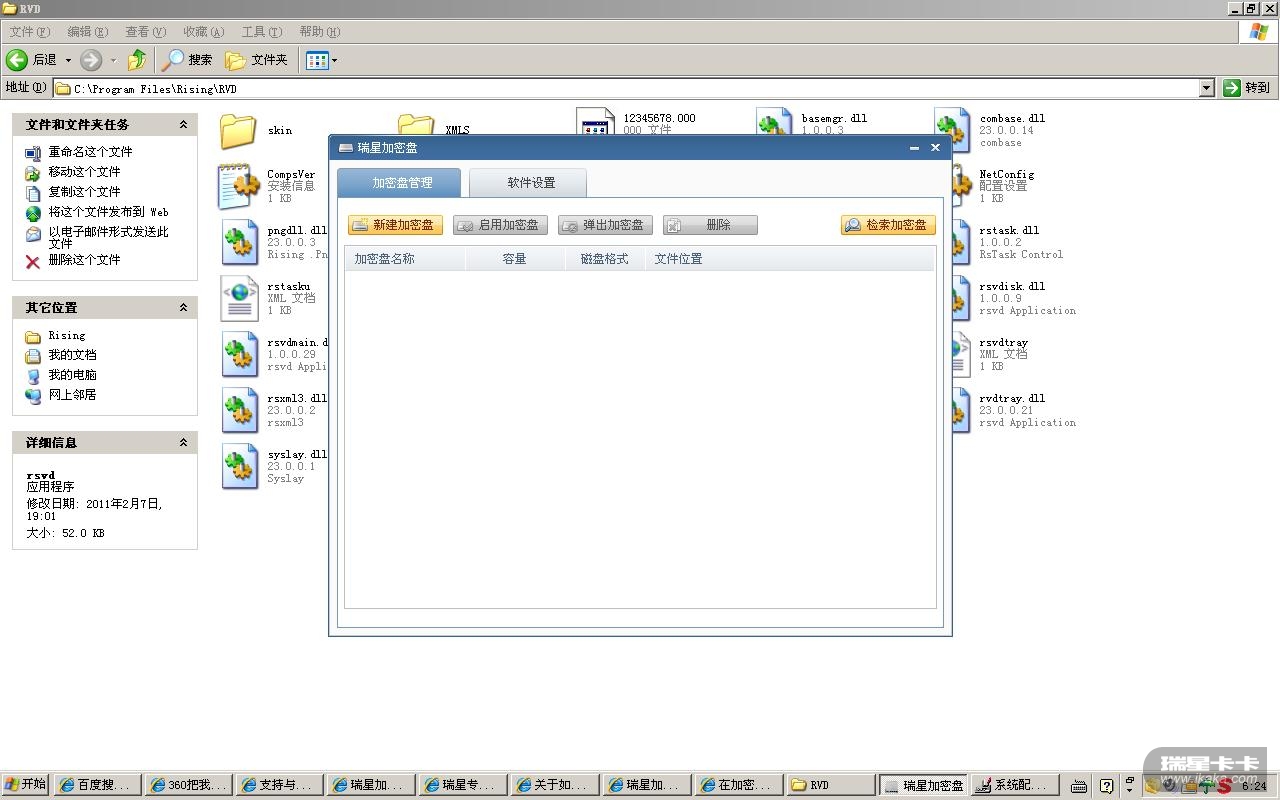This screenshot has width=1280, height=800.
Task: Click the 新建加密盘 button in 瑞星加密盘
Action: pos(395,225)
